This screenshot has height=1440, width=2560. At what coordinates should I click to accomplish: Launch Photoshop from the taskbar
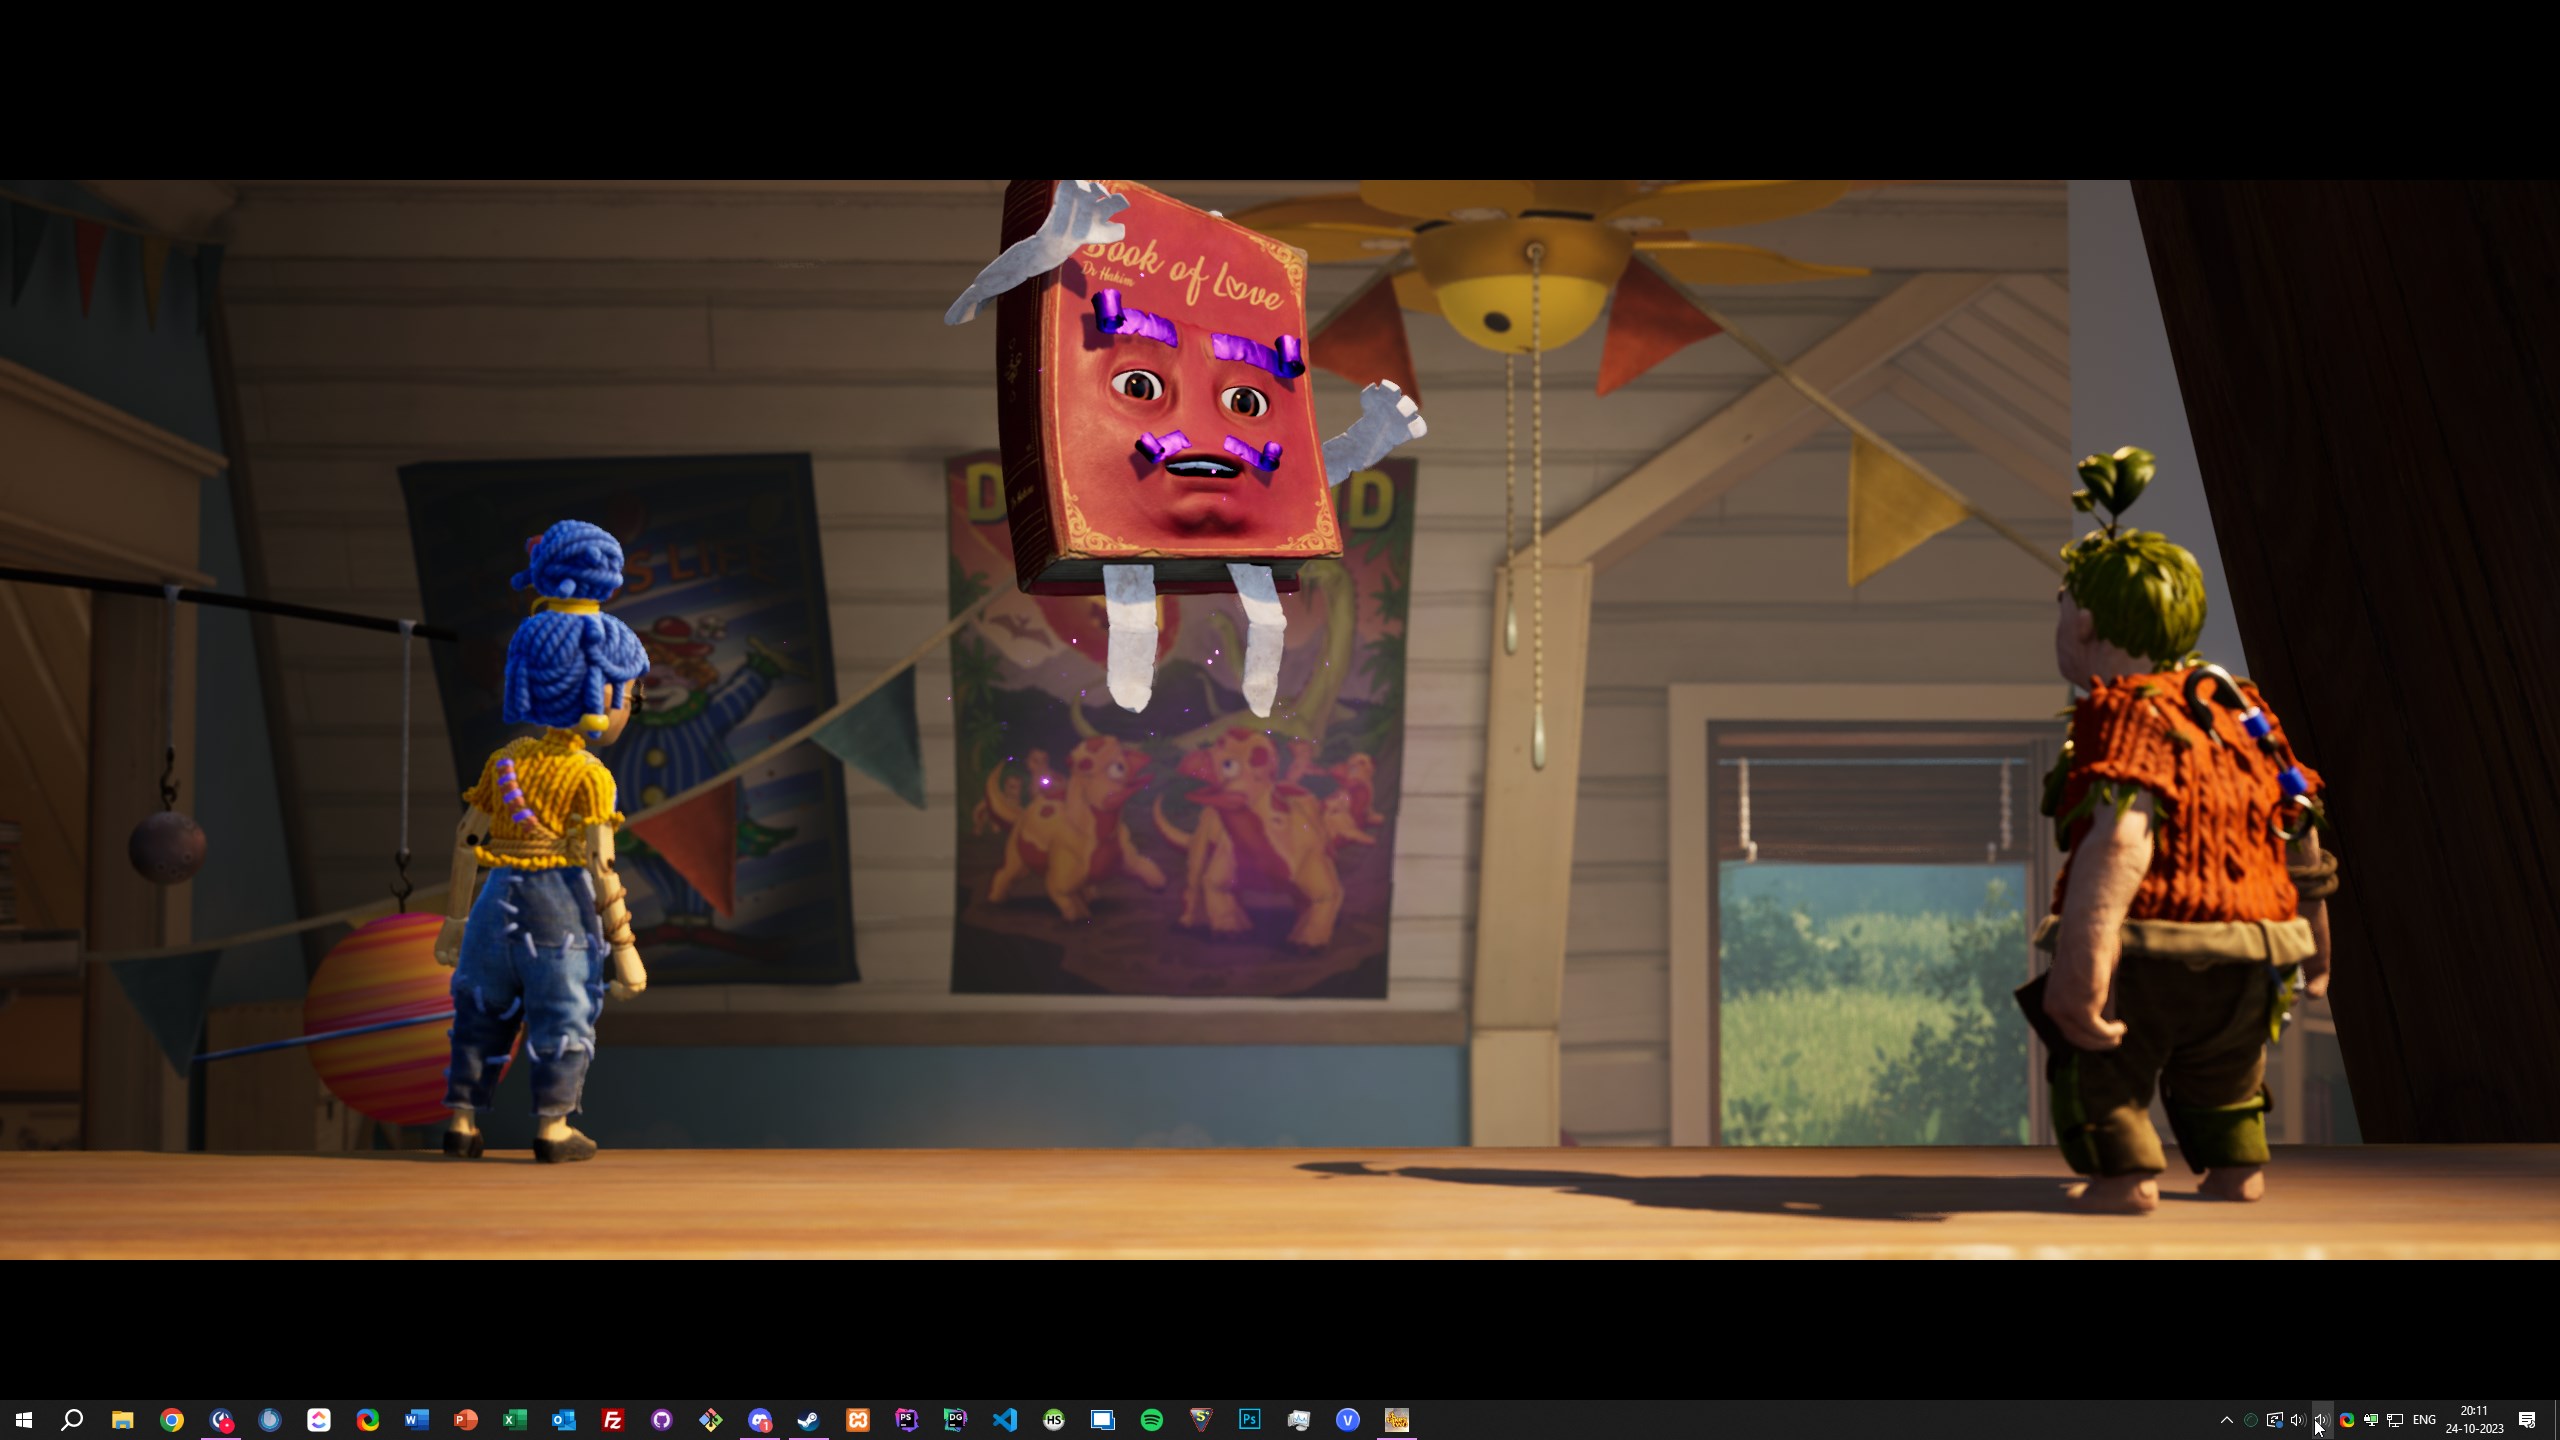(x=1250, y=1420)
